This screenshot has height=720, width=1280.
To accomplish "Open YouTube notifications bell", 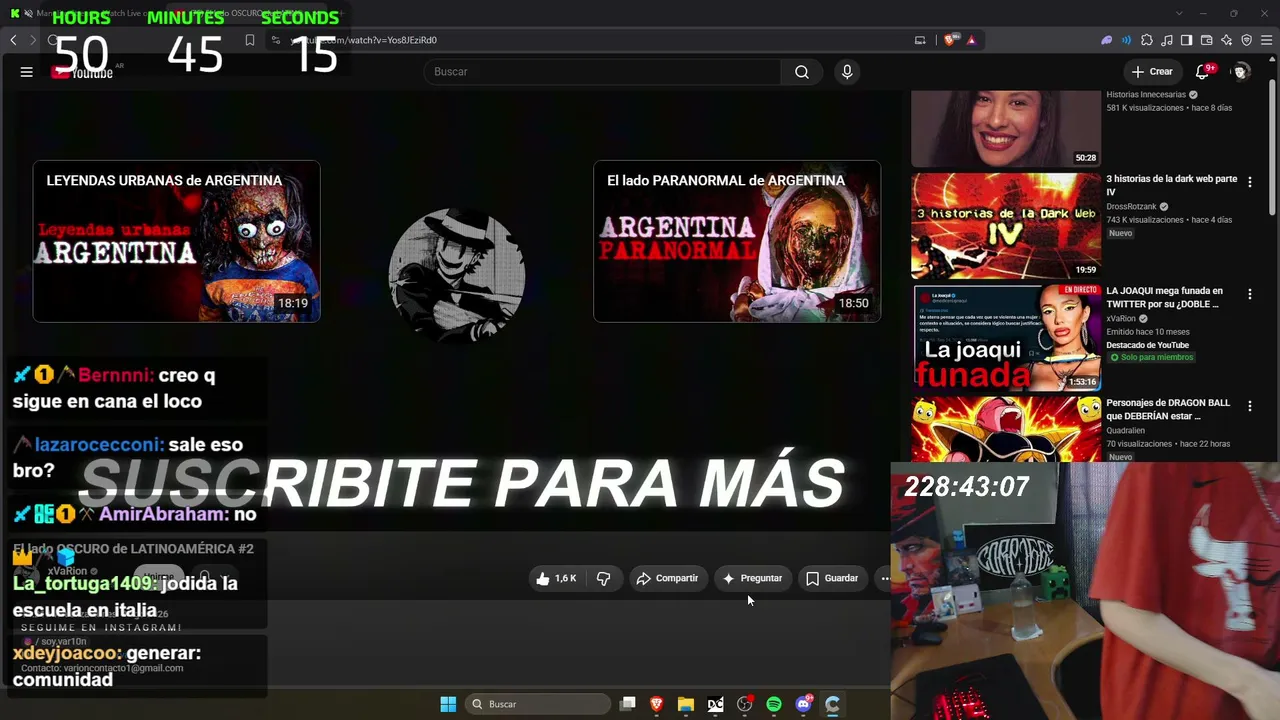I will 1203,72.
